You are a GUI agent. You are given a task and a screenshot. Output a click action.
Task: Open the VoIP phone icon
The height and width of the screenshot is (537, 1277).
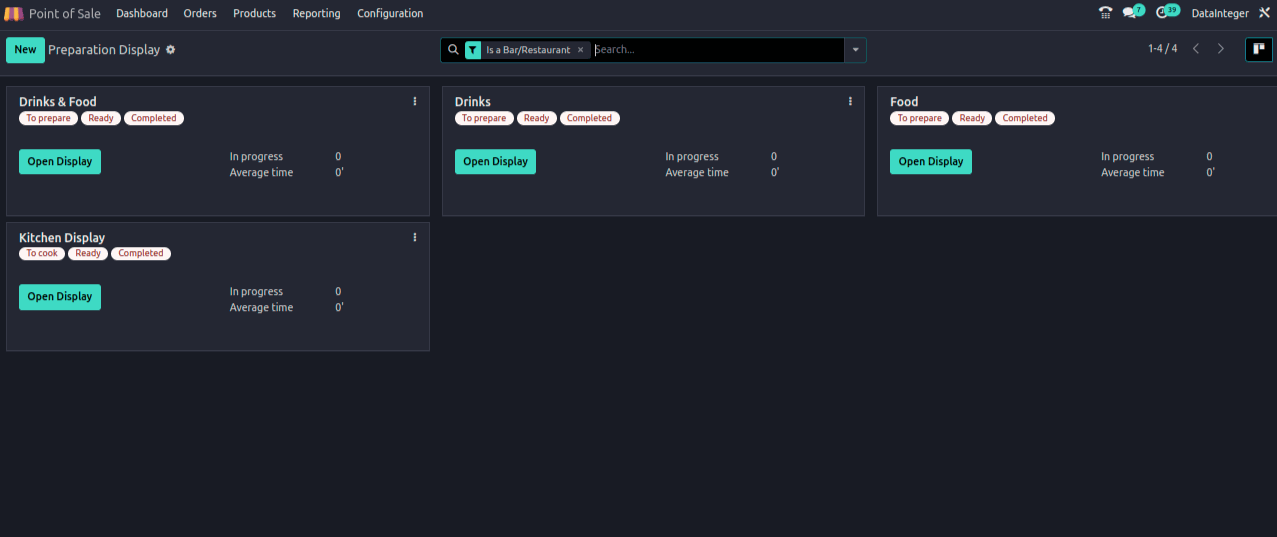tap(1105, 13)
